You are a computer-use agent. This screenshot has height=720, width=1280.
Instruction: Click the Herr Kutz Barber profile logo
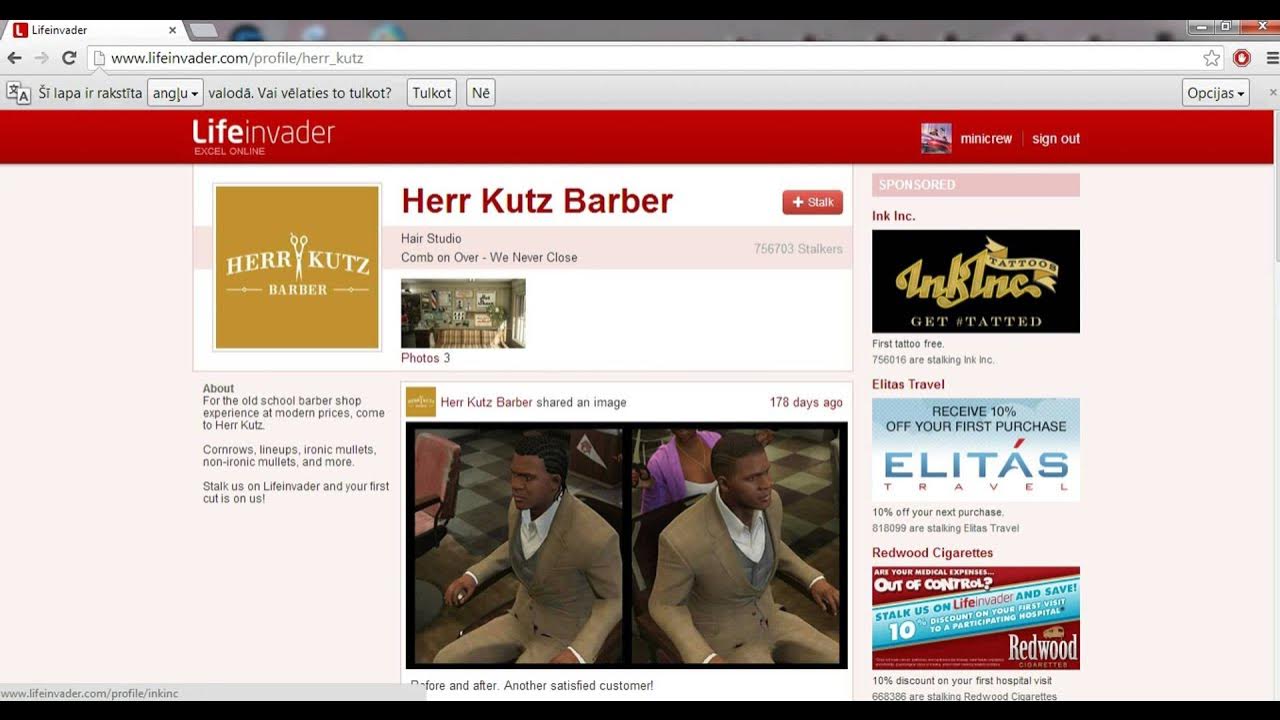click(297, 267)
